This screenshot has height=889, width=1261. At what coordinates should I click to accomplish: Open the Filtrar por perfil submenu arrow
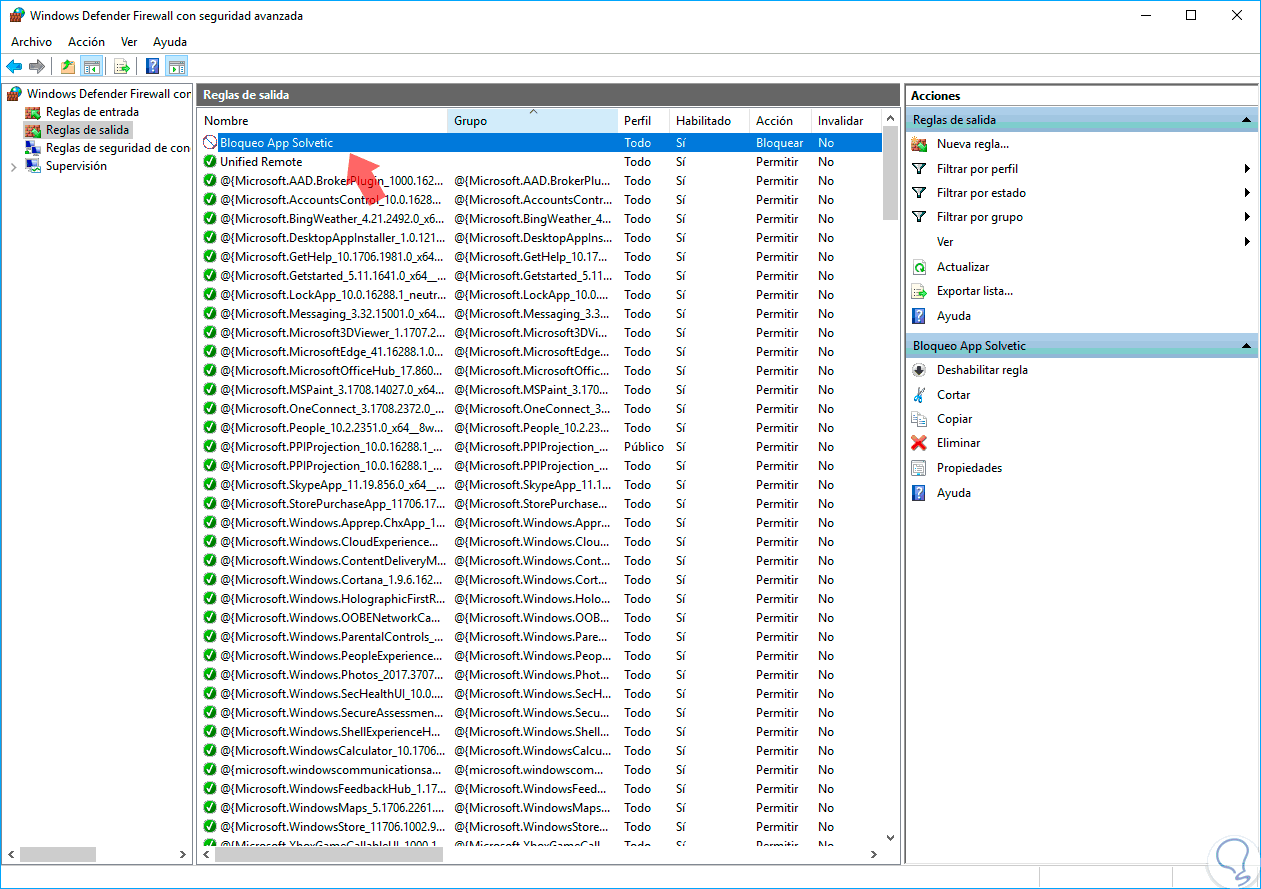(x=1247, y=169)
